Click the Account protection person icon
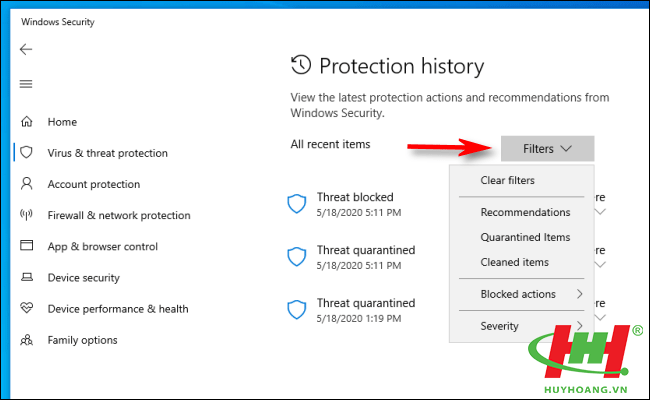 (27, 184)
